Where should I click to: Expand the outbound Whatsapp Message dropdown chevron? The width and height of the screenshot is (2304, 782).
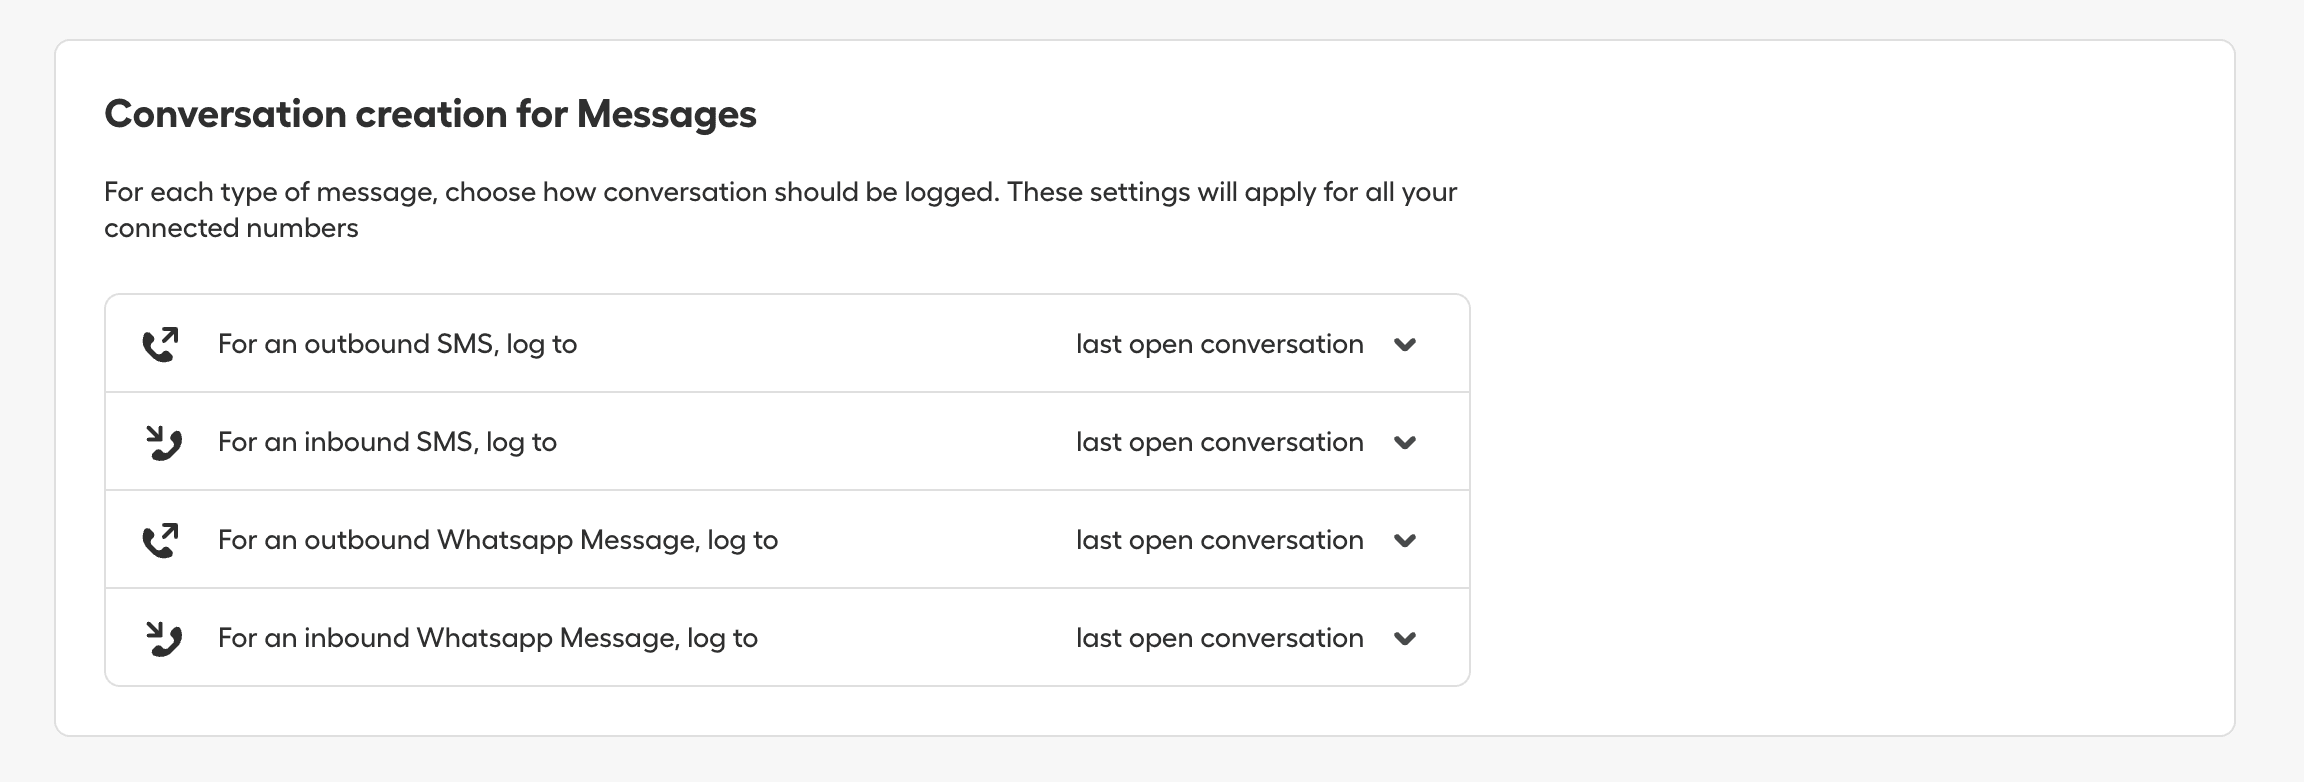(1407, 540)
